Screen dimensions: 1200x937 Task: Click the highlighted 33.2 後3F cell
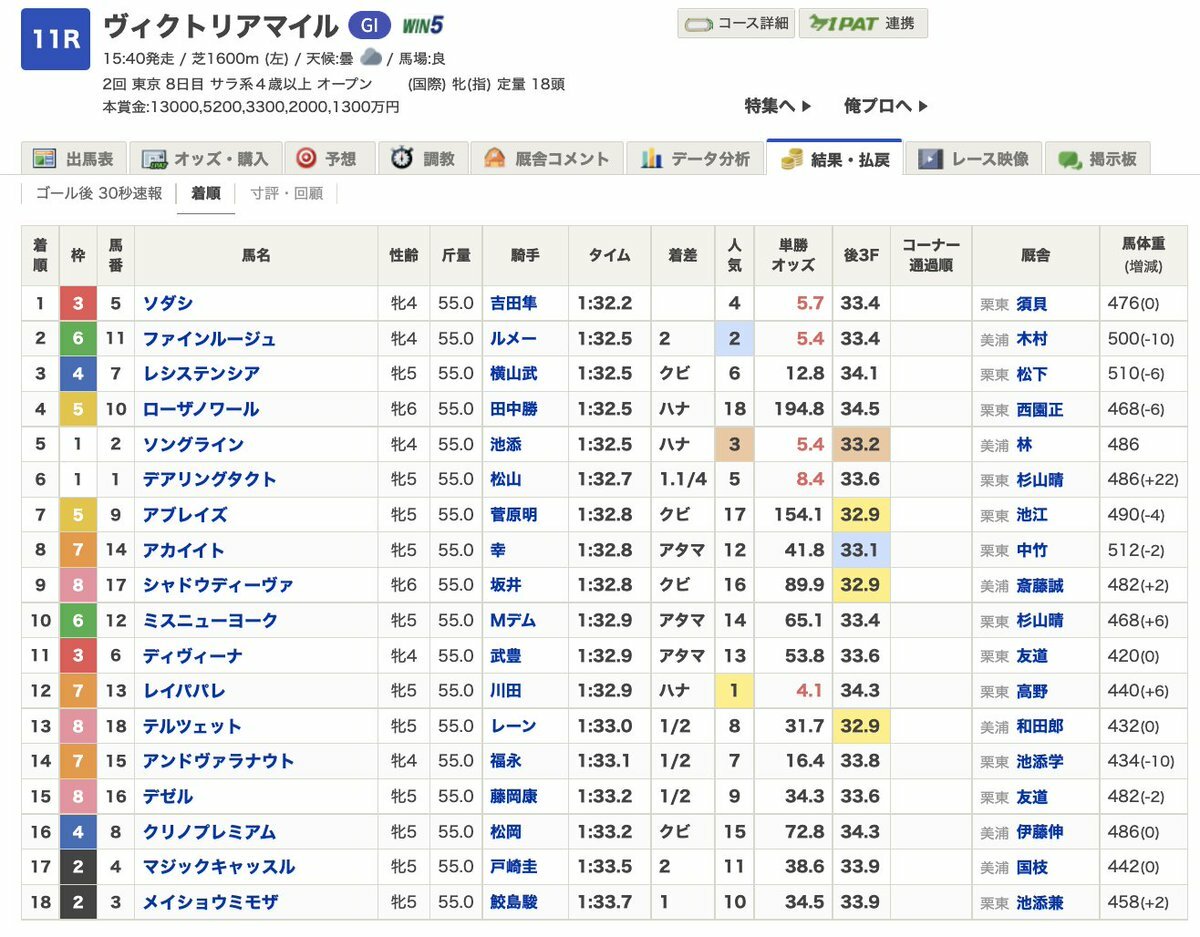tap(860, 444)
